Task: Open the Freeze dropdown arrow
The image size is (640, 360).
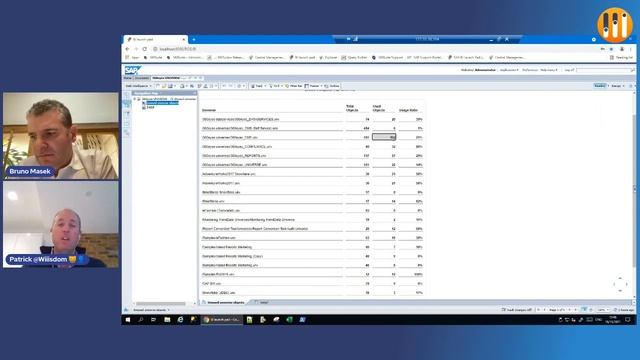Action: click(321, 86)
